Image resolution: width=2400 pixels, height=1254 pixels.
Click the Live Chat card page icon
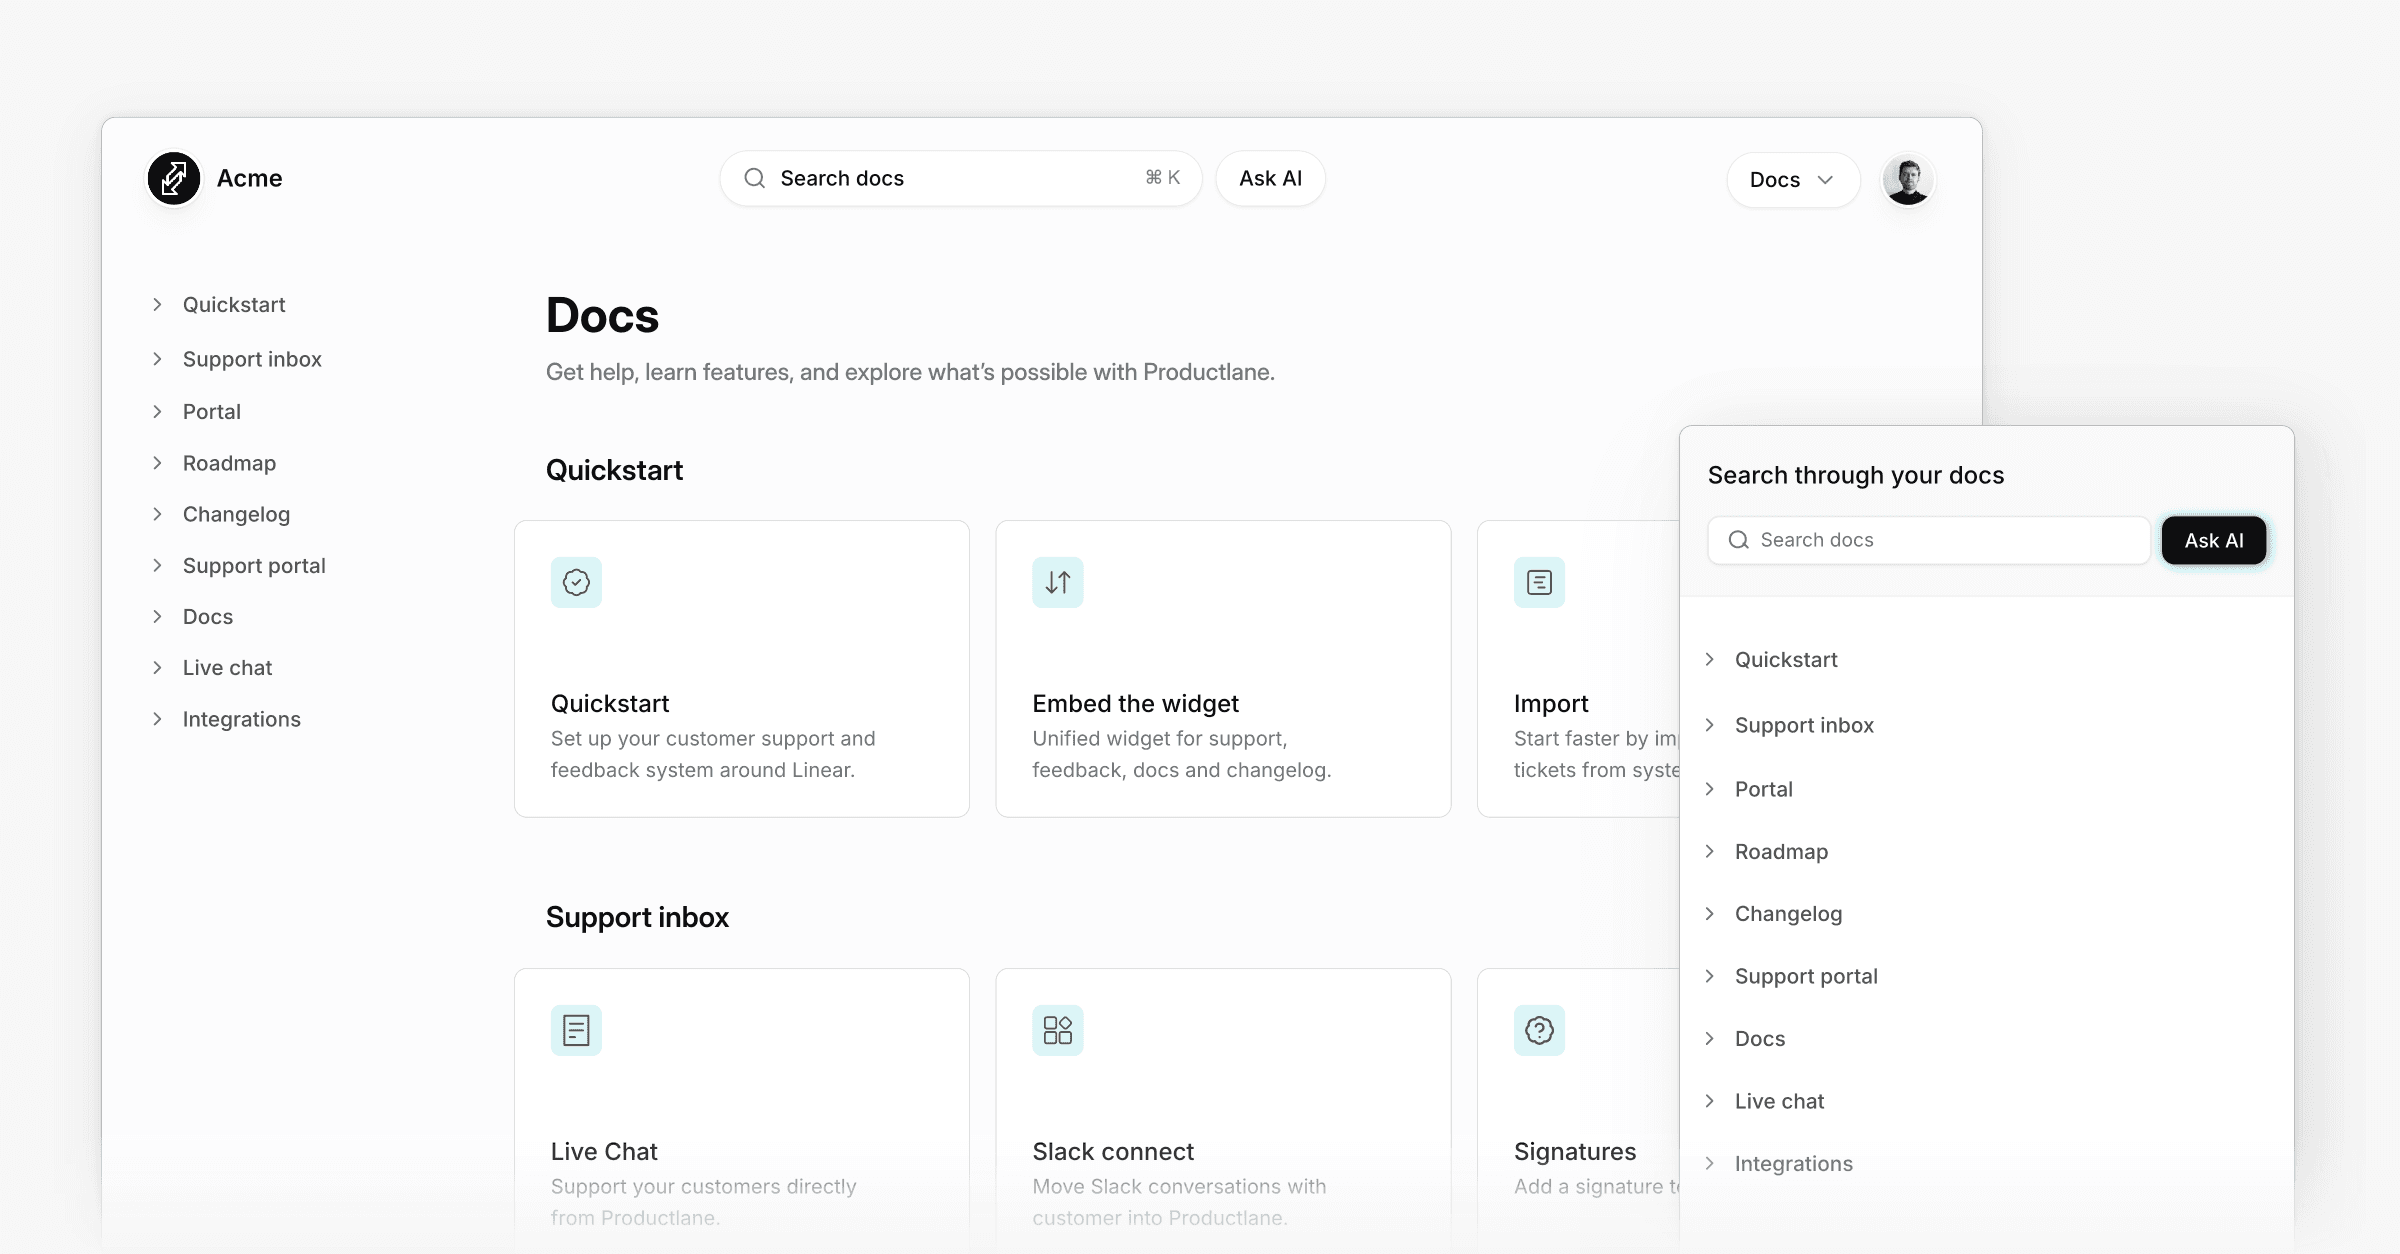pyautogui.click(x=576, y=1030)
